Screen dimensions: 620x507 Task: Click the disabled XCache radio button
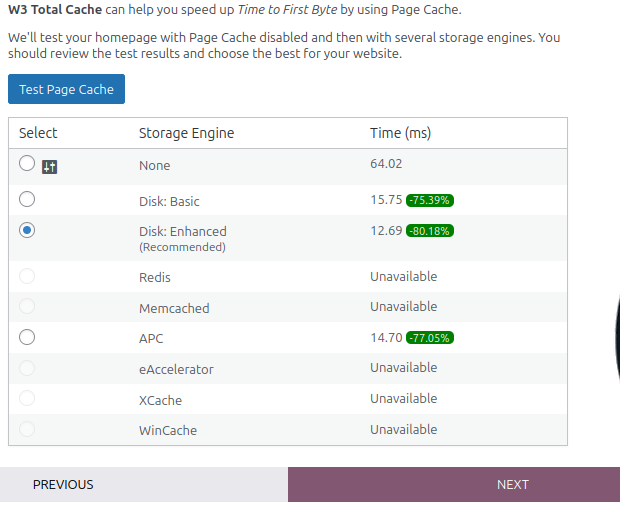27,398
